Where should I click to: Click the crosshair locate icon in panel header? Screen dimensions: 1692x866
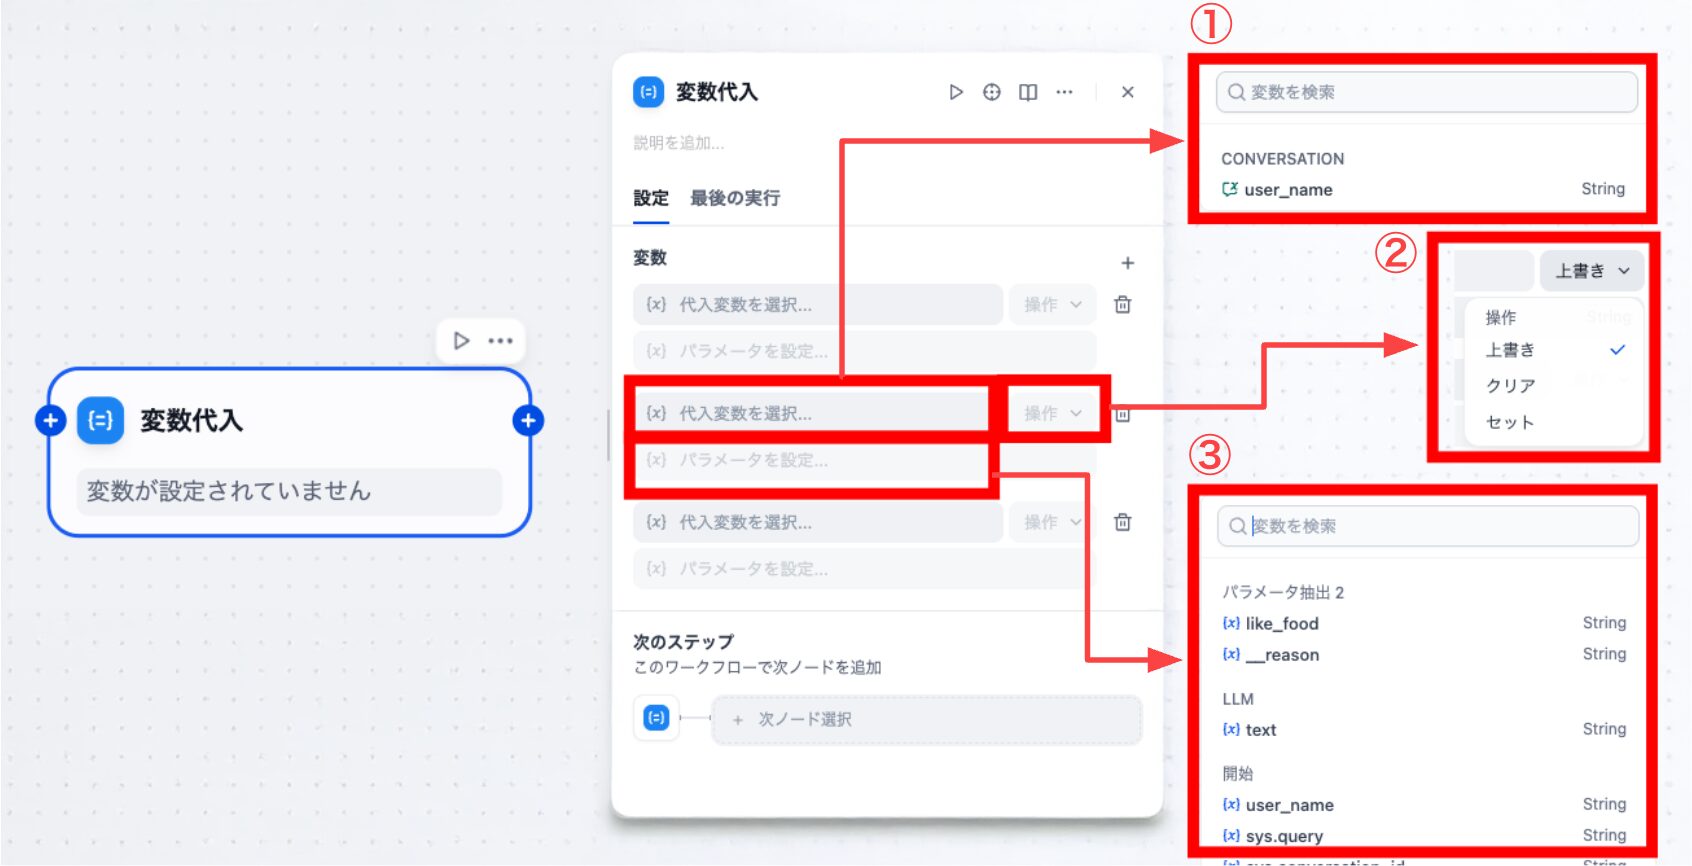tap(991, 92)
